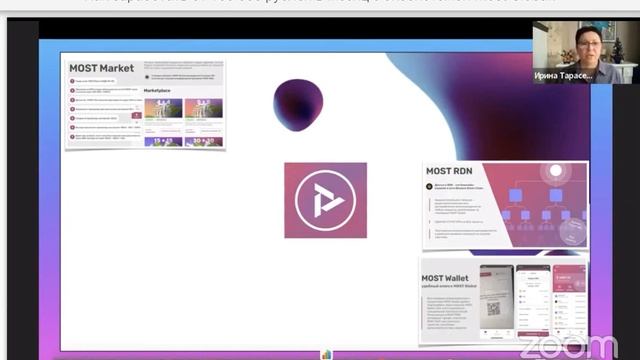Click the "MOST Wallet" heading text
This screenshot has width=640, height=360.
pos(444,278)
